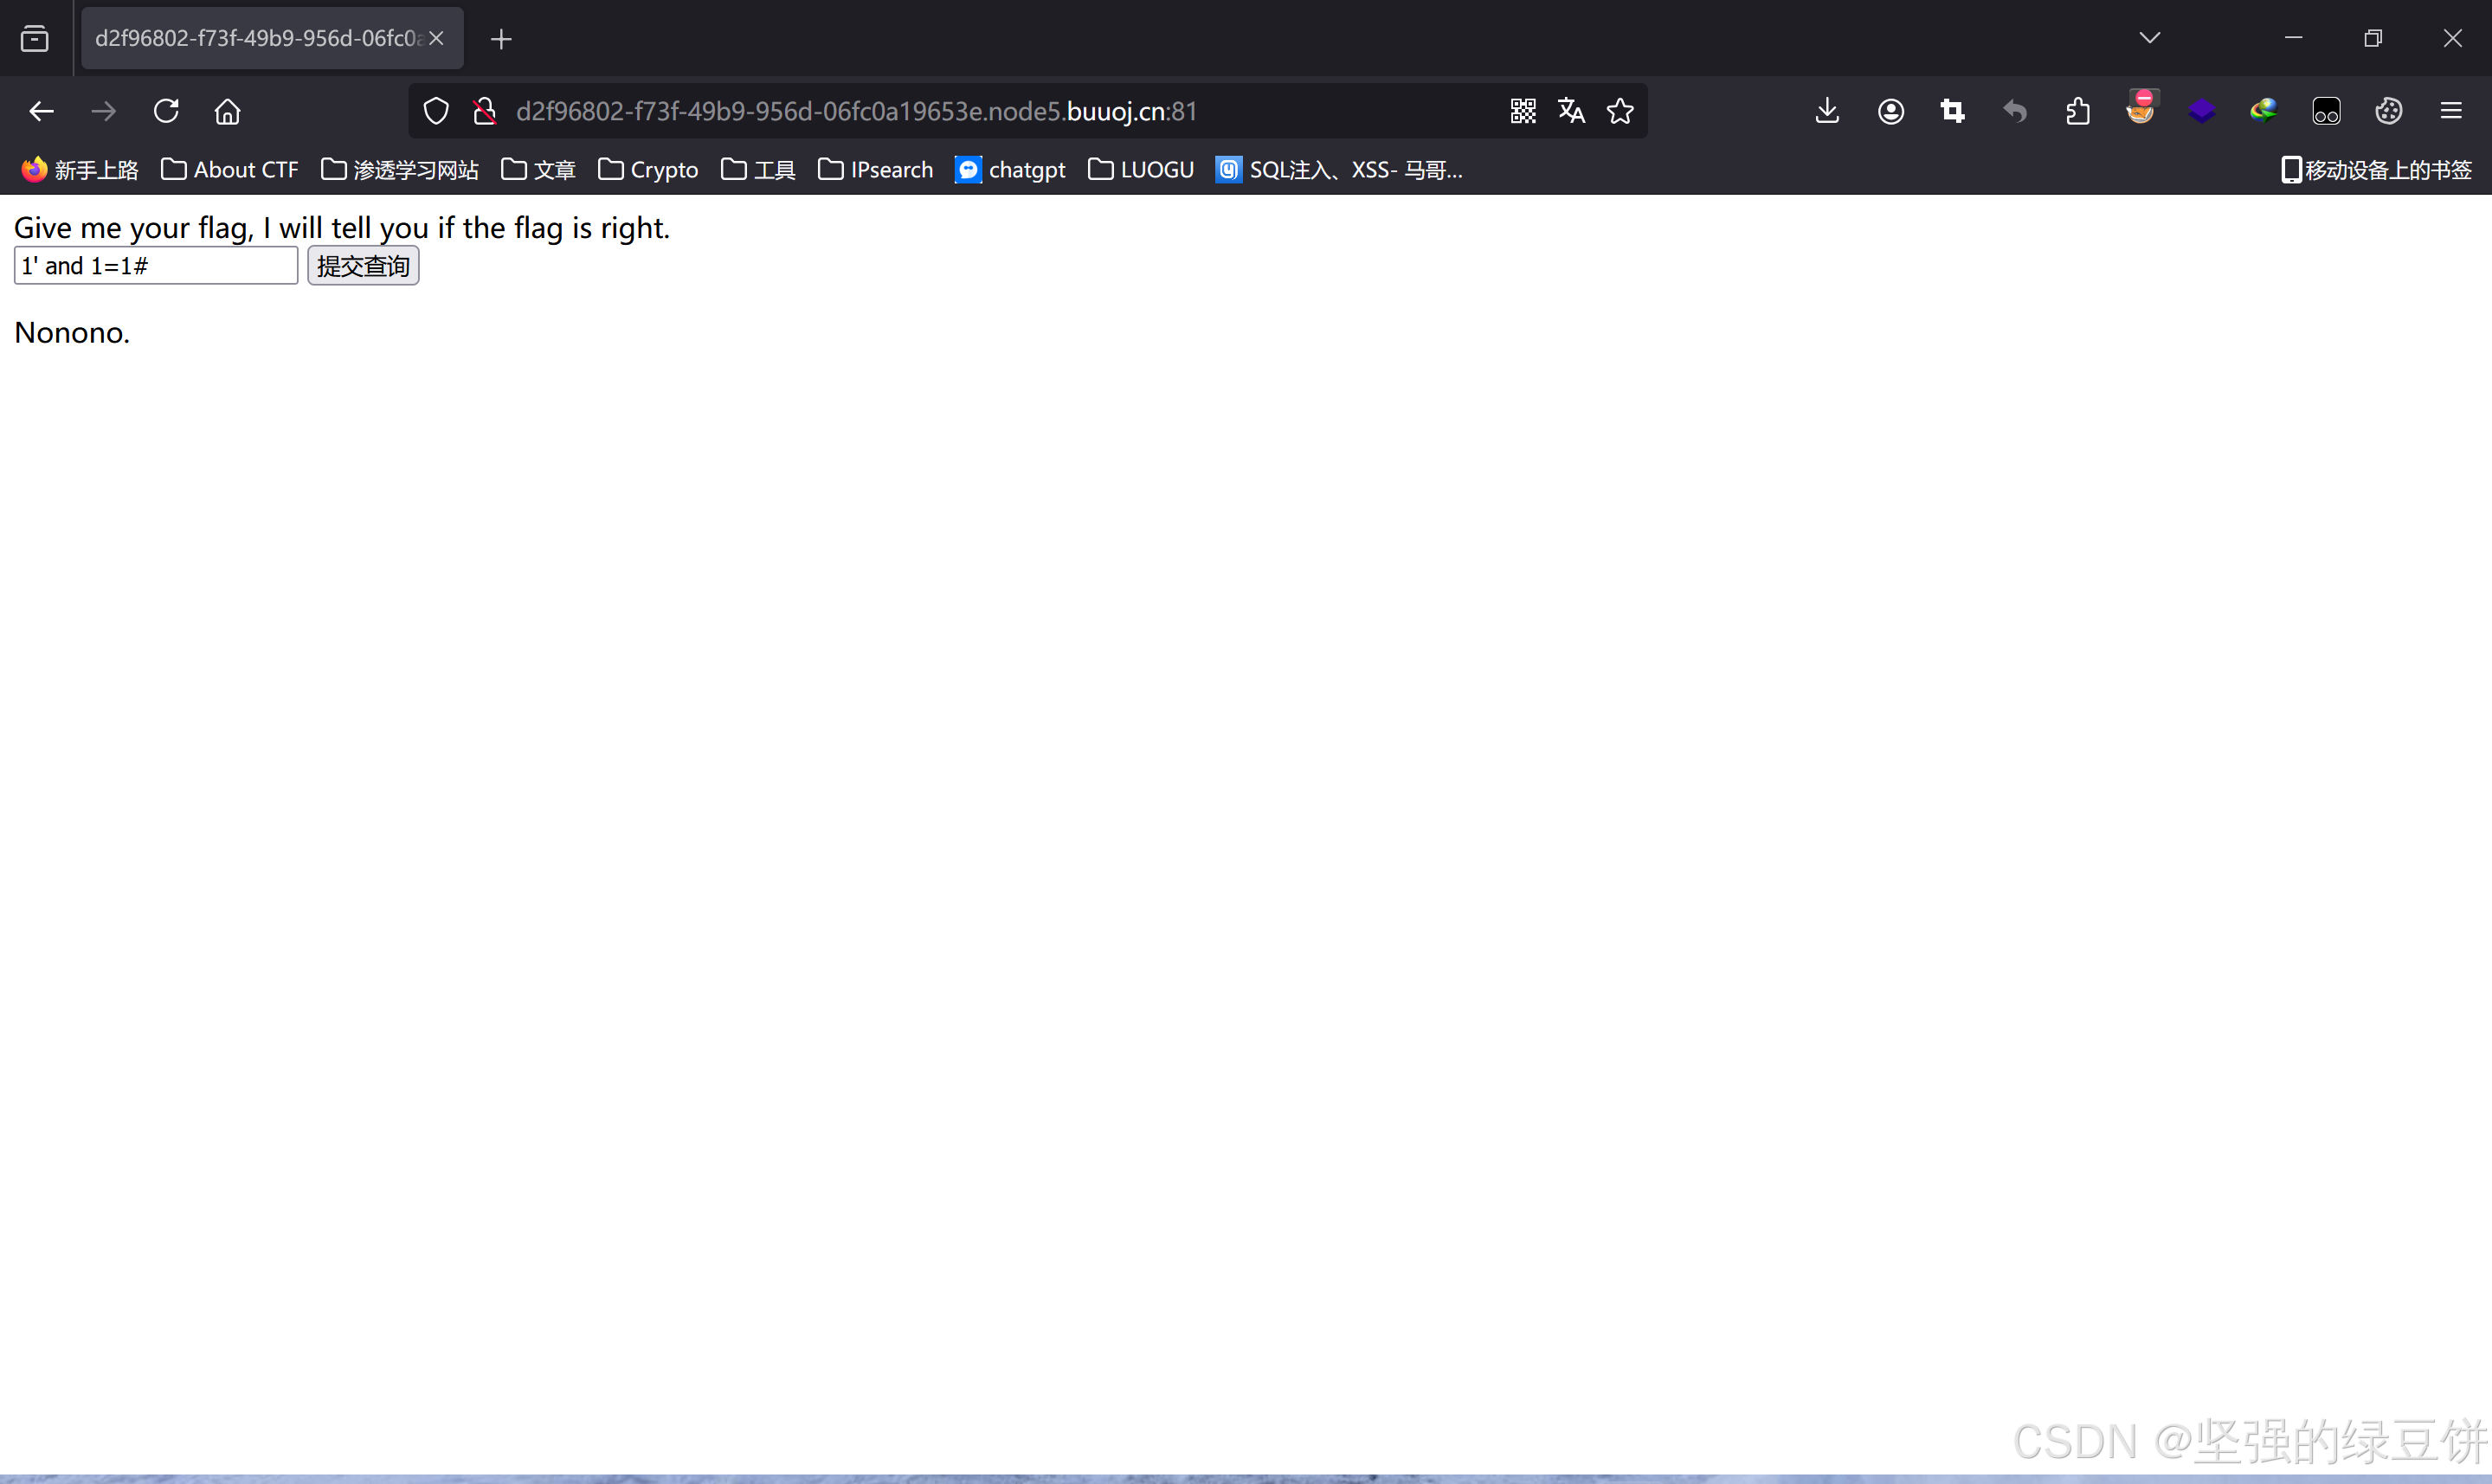2492x1484 pixels.
Task: Open the downloads panel icon
Action: point(1827,111)
